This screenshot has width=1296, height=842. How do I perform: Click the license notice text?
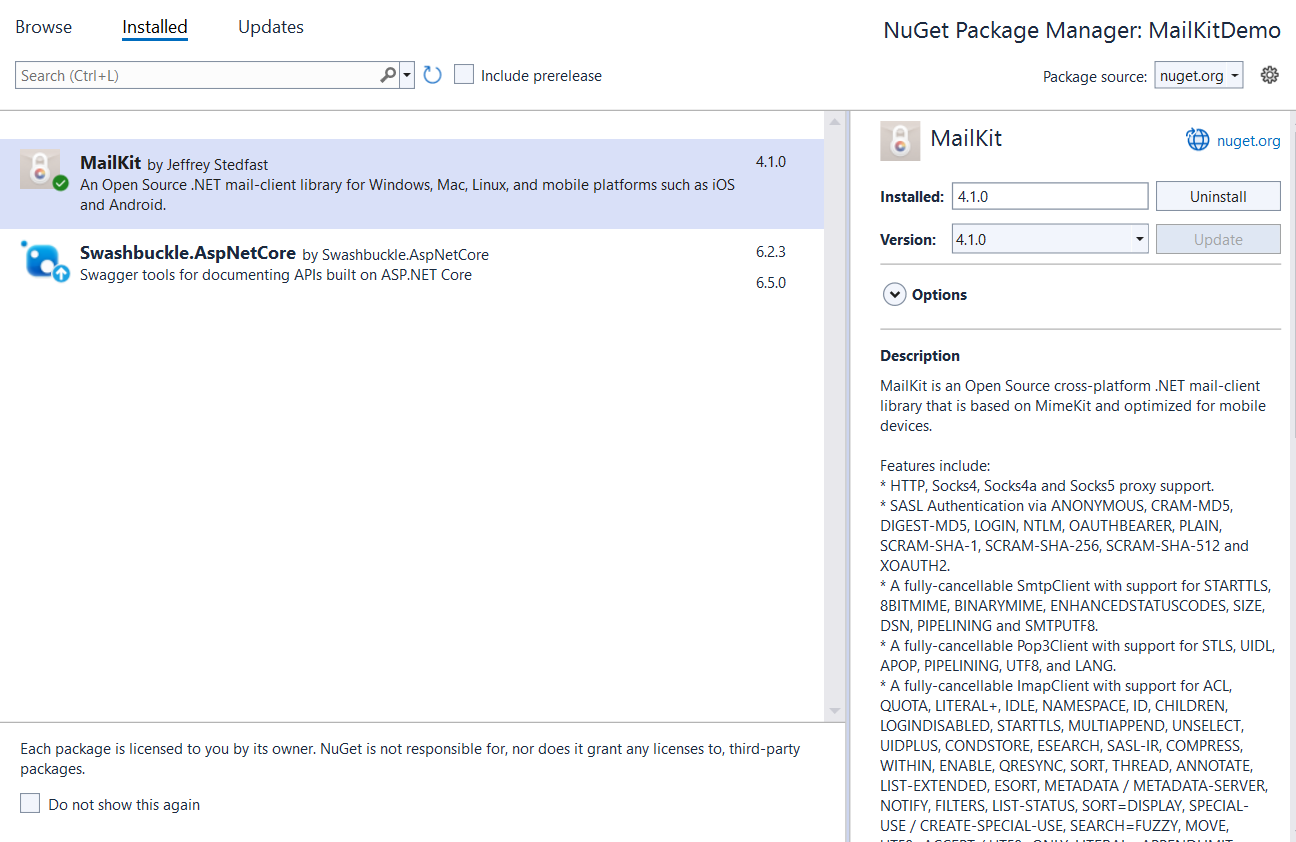(411, 759)
